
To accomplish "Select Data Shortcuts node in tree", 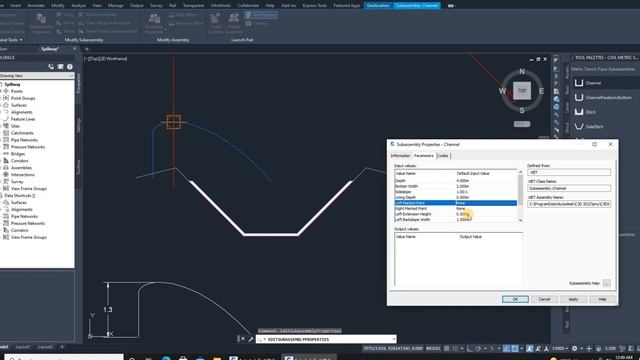I will (20, 196).
